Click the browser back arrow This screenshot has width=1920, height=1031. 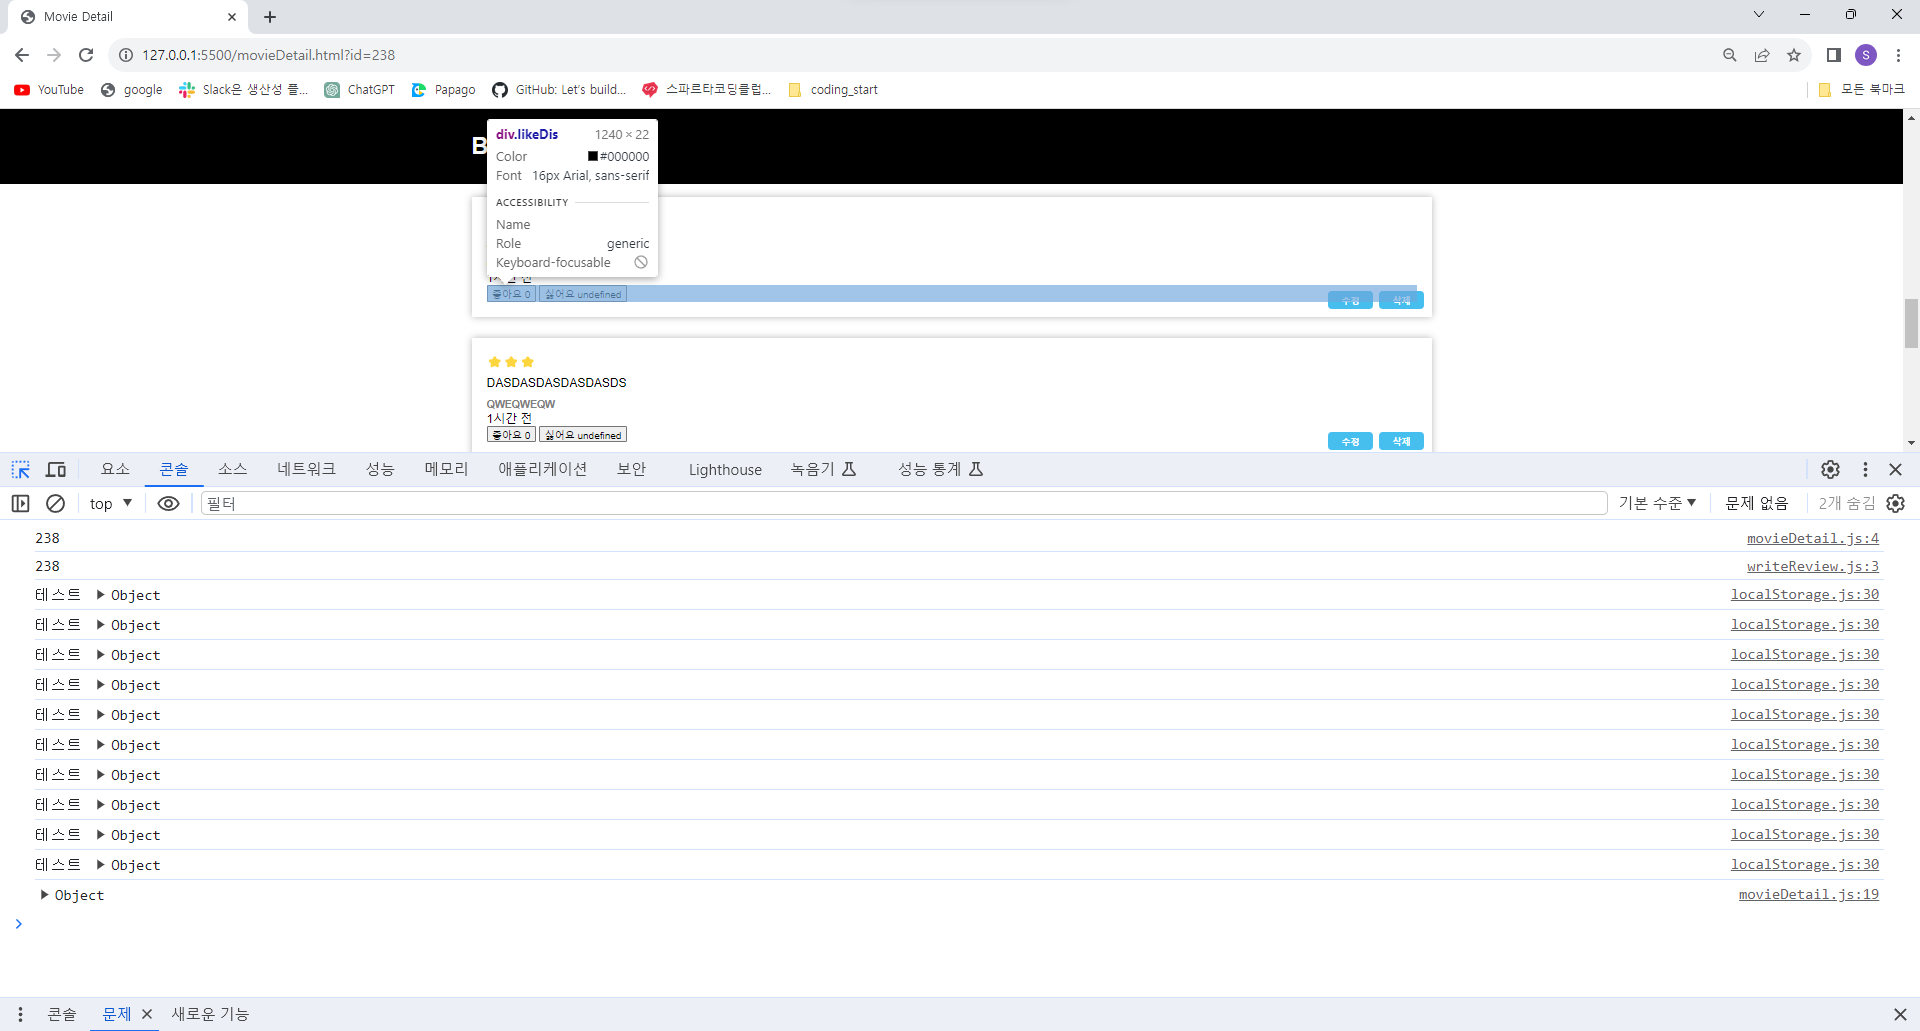pos(22,55)
